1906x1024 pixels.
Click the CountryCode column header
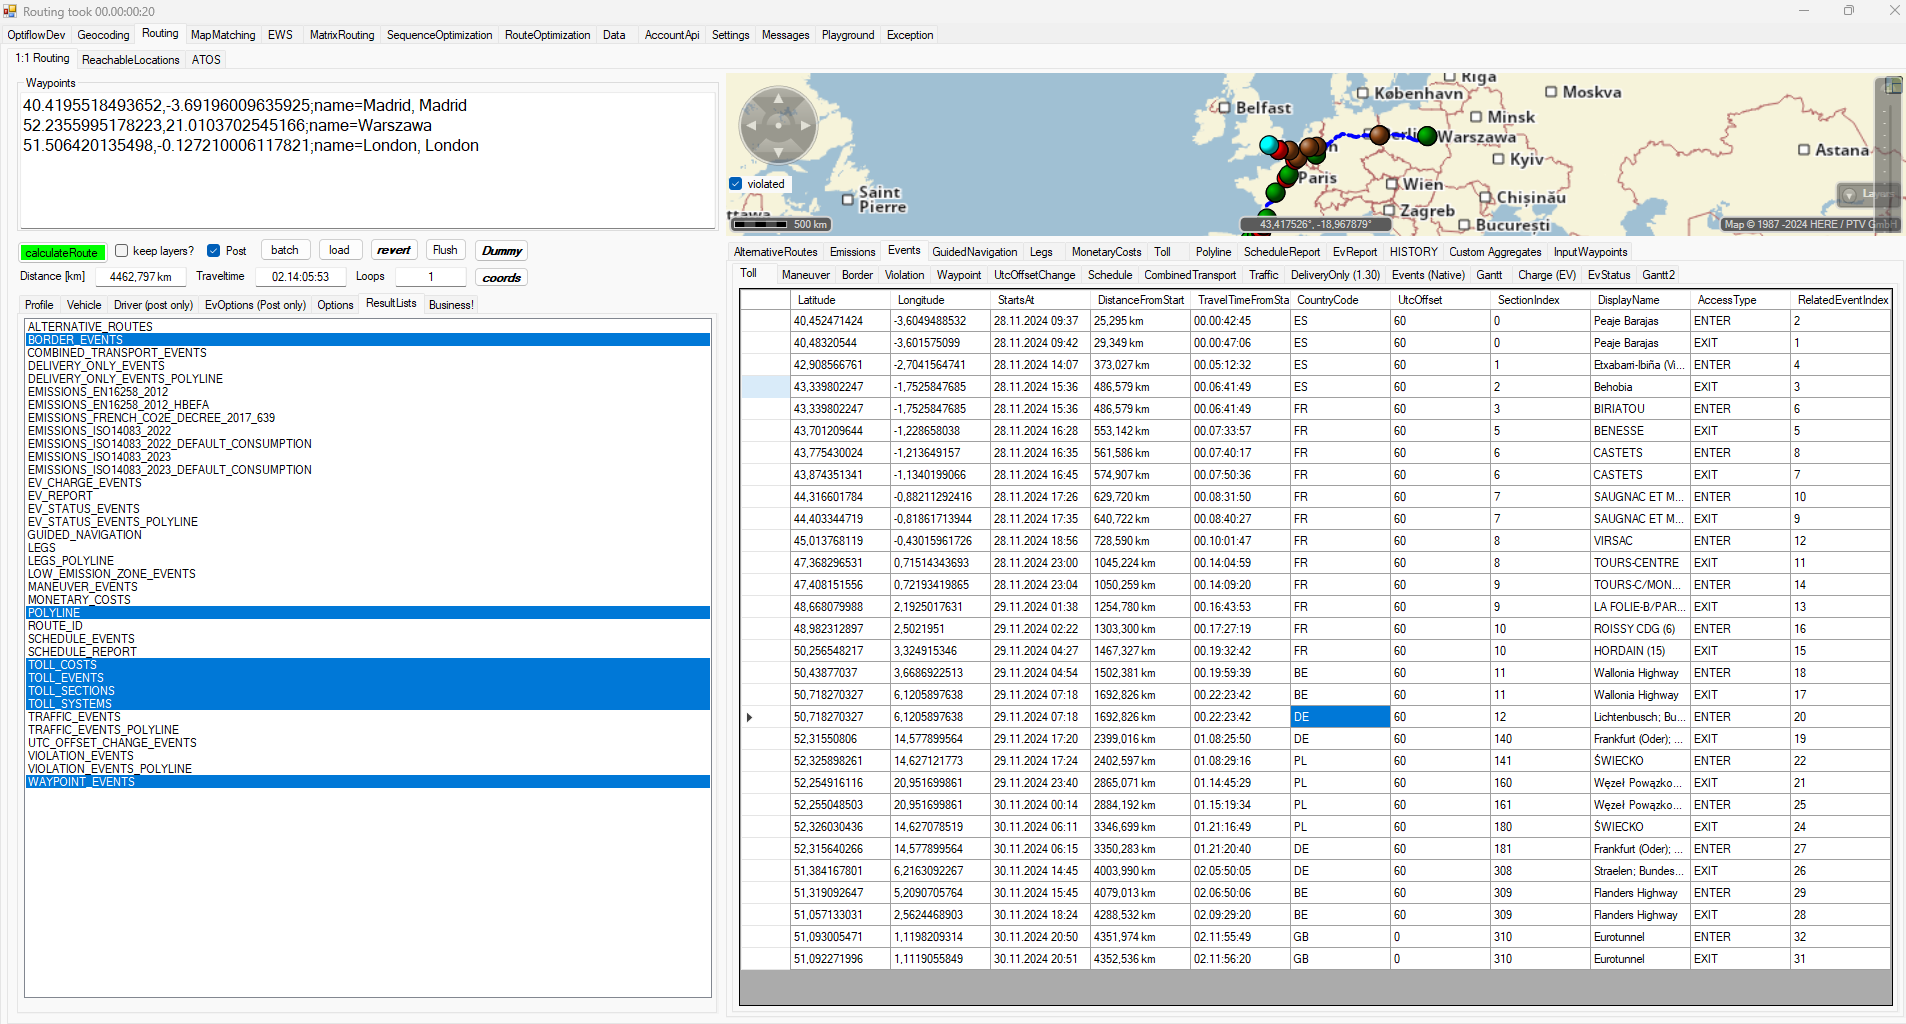tap(1327, 300)
